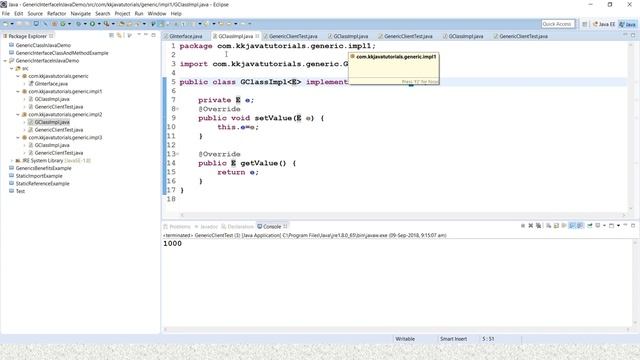Click the console Terminate icon
The width and height of the screenshot is (640, 360).
tap(523, 225)
